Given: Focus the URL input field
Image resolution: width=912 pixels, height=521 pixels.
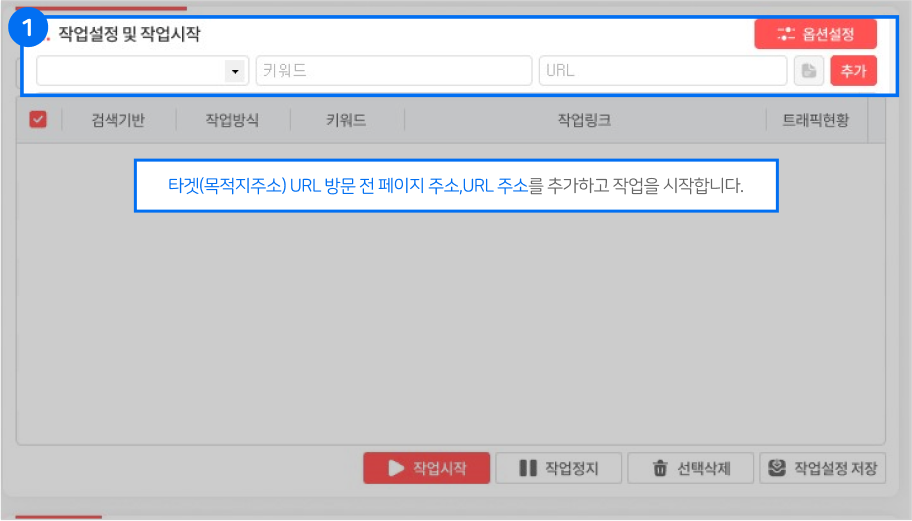Looking at the screenshot, I should tap(663, 71).
